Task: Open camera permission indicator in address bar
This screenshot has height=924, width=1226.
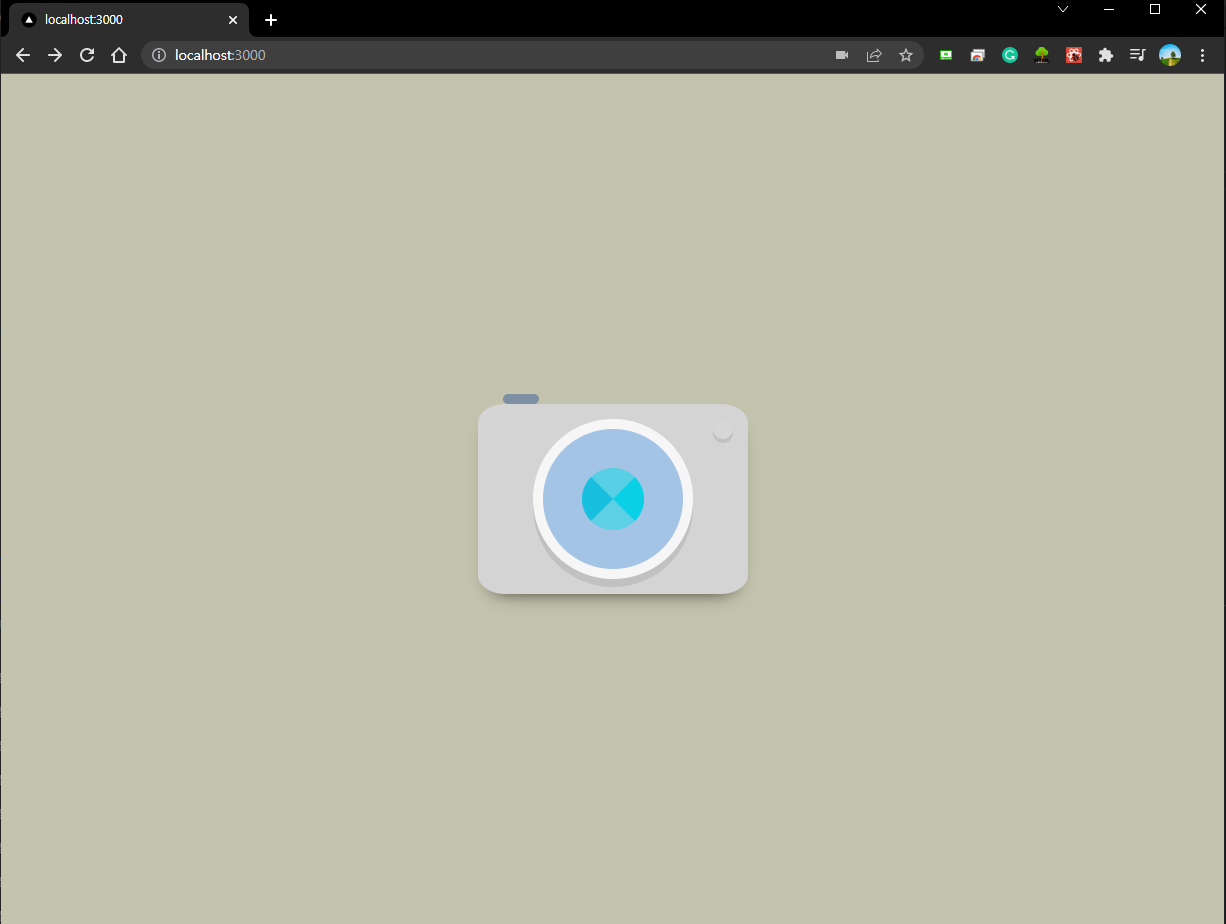Action: (842, 55)
